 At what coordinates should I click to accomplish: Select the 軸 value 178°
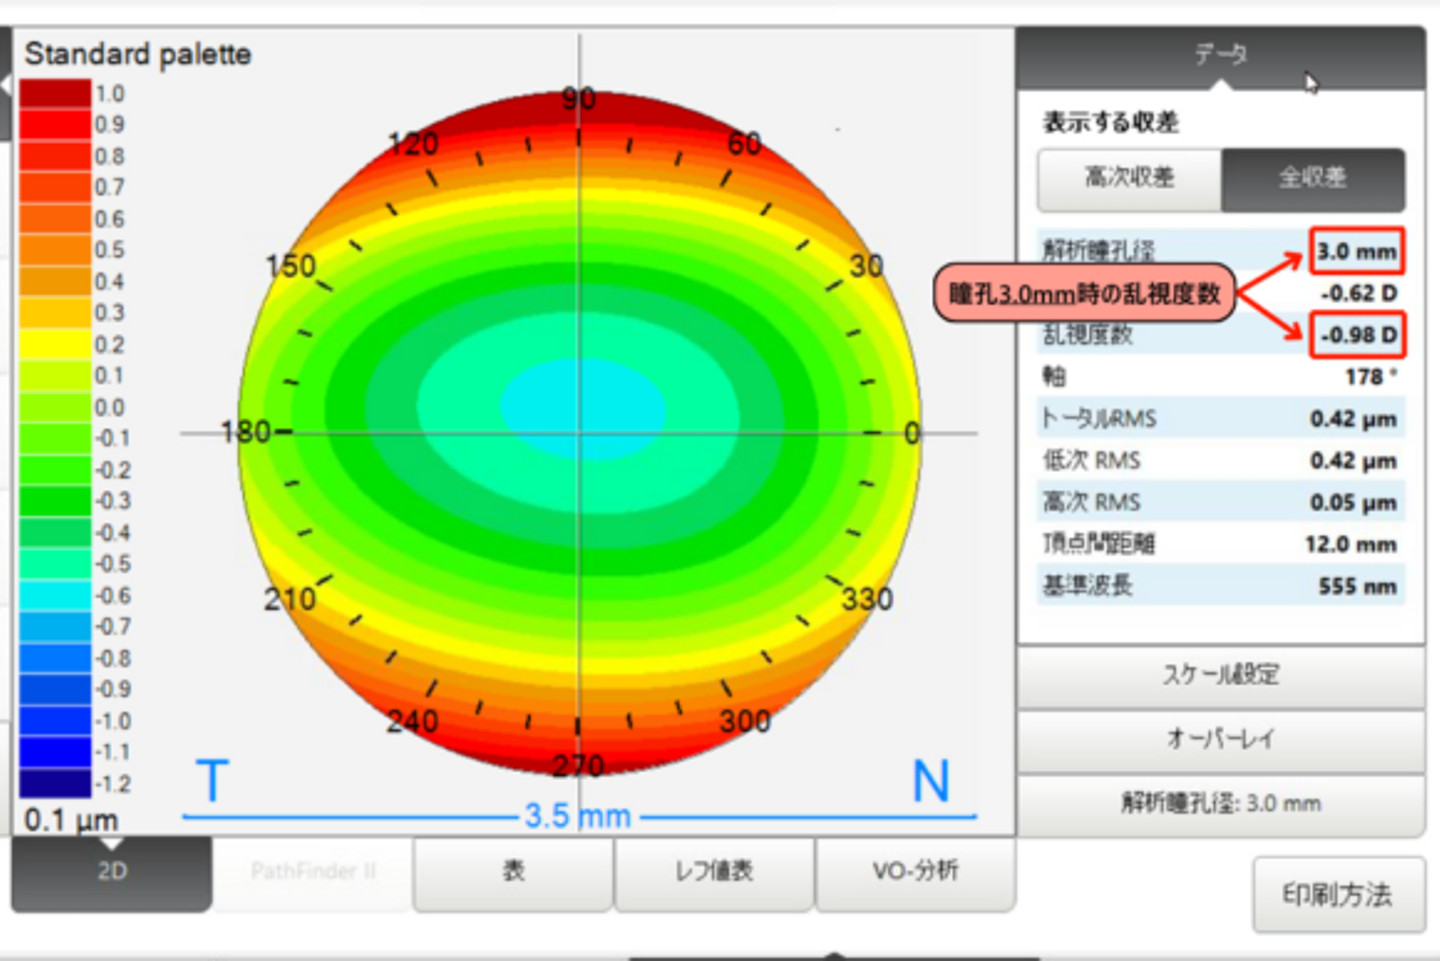click(x=1370, y=377)
